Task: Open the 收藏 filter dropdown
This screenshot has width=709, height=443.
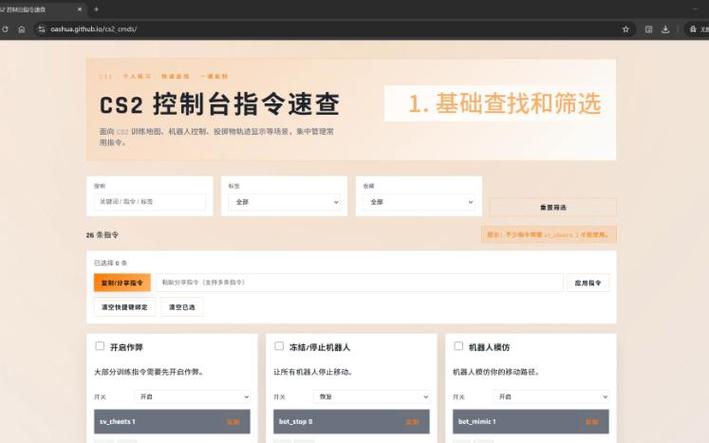Action: pyautogui.click(x=419, y=202)
